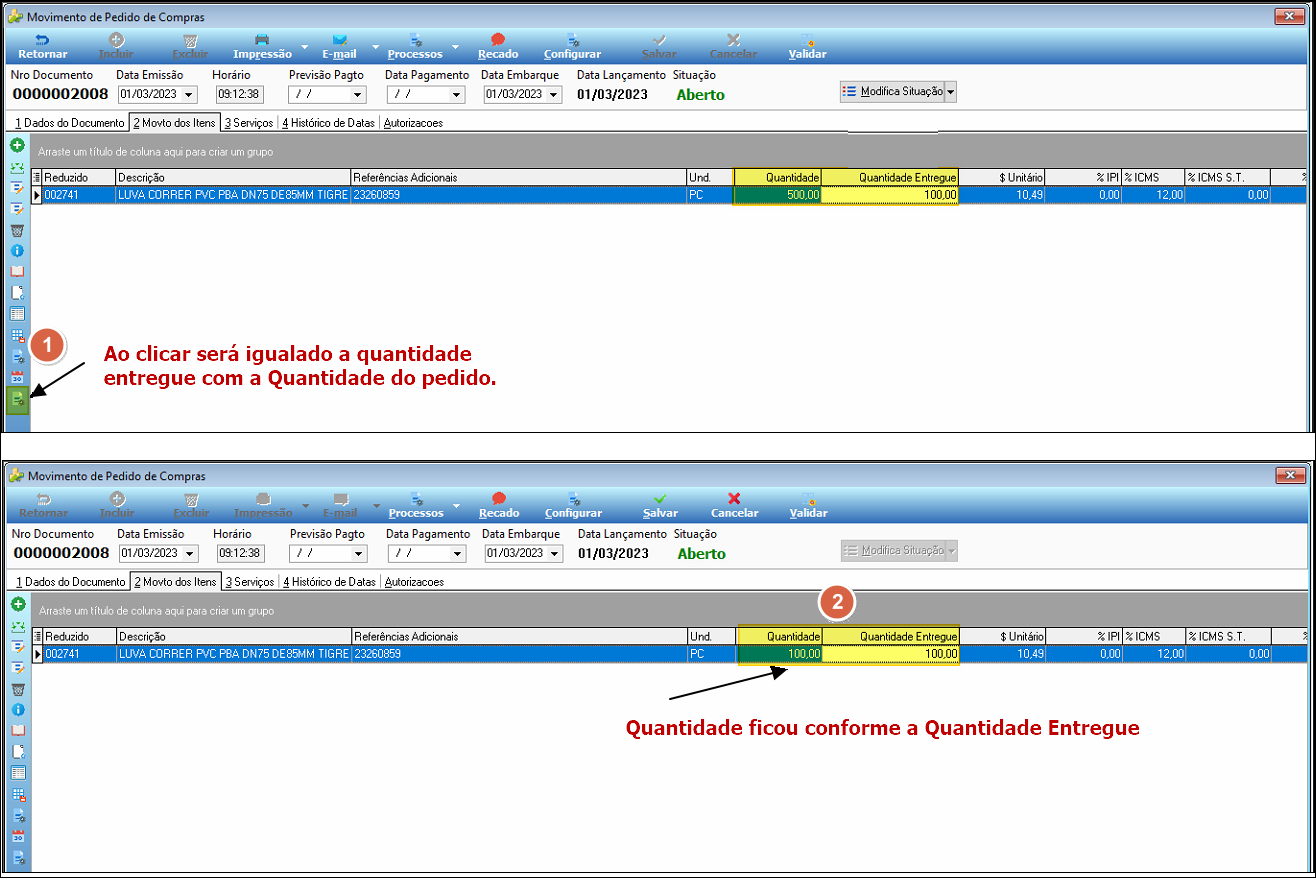Click the Descrição column header in the lower window

point(233,636)
